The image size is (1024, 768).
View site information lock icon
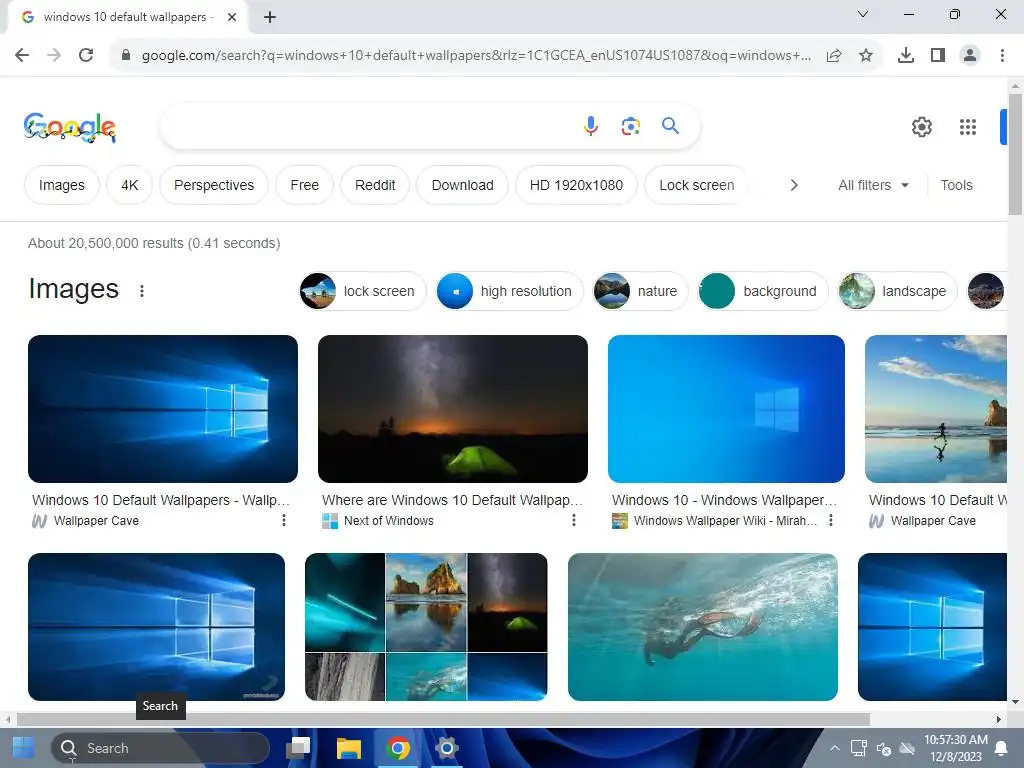(126, 55)
